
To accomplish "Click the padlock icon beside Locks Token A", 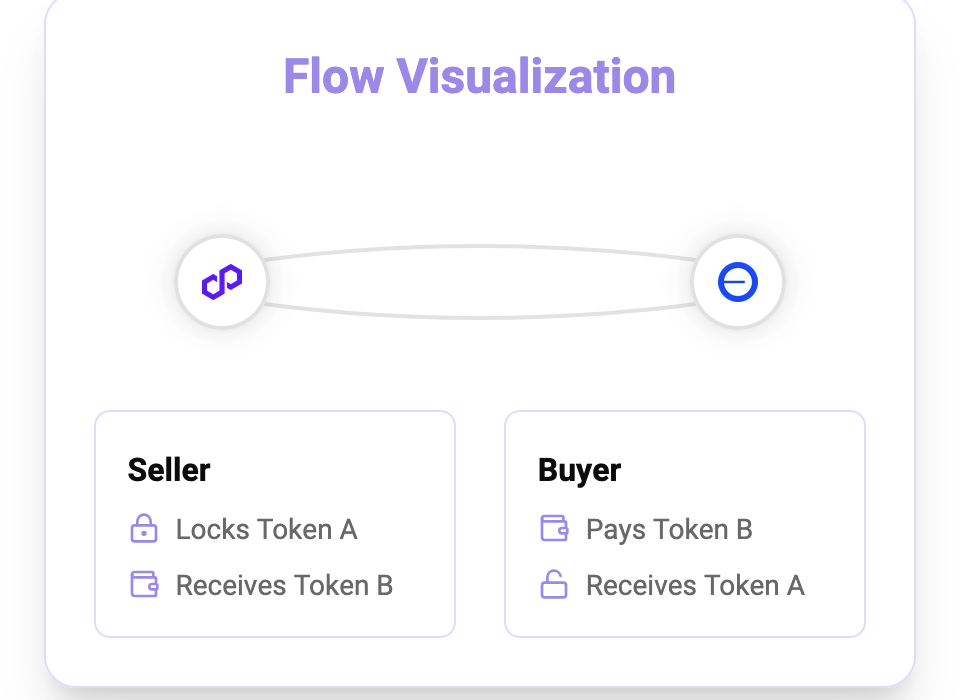I will tap(144, 529).
